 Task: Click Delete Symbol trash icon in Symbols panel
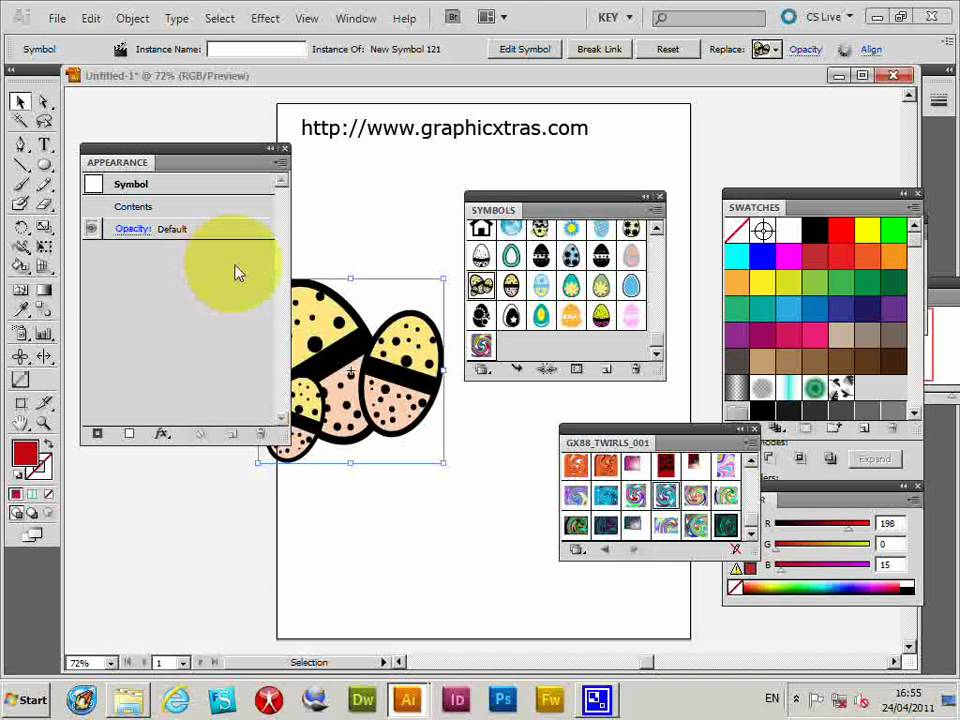(x=636, y=369)
